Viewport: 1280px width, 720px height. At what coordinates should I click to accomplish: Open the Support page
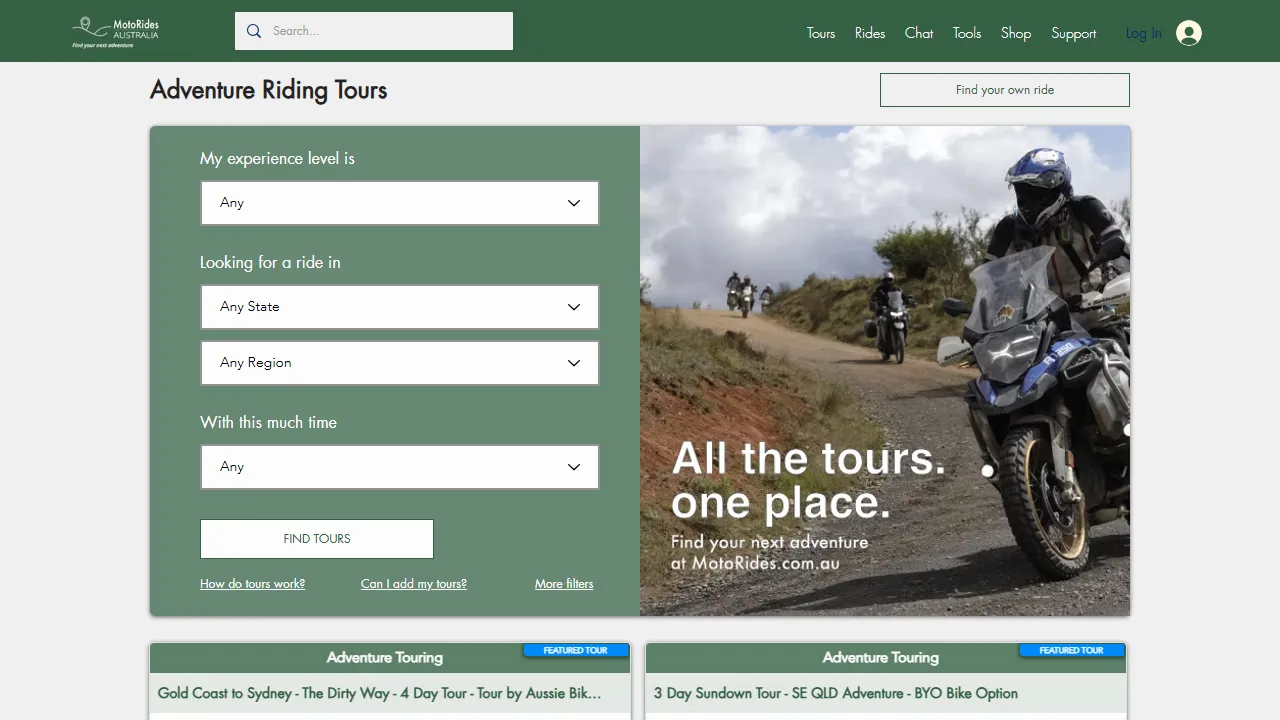1073,33
